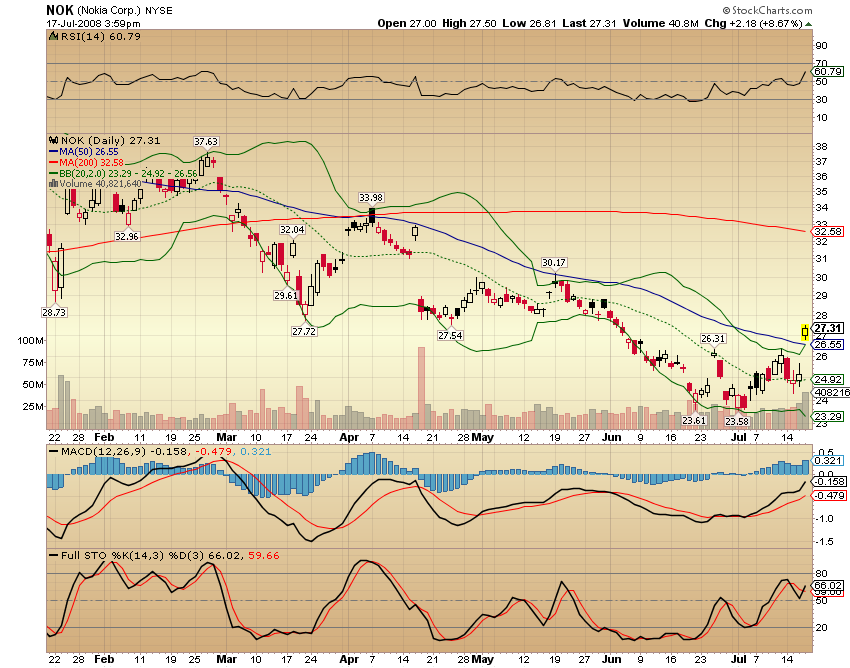The image size is (850, 668).
Task: Click the 100M volume axis label
Action: 31,341
